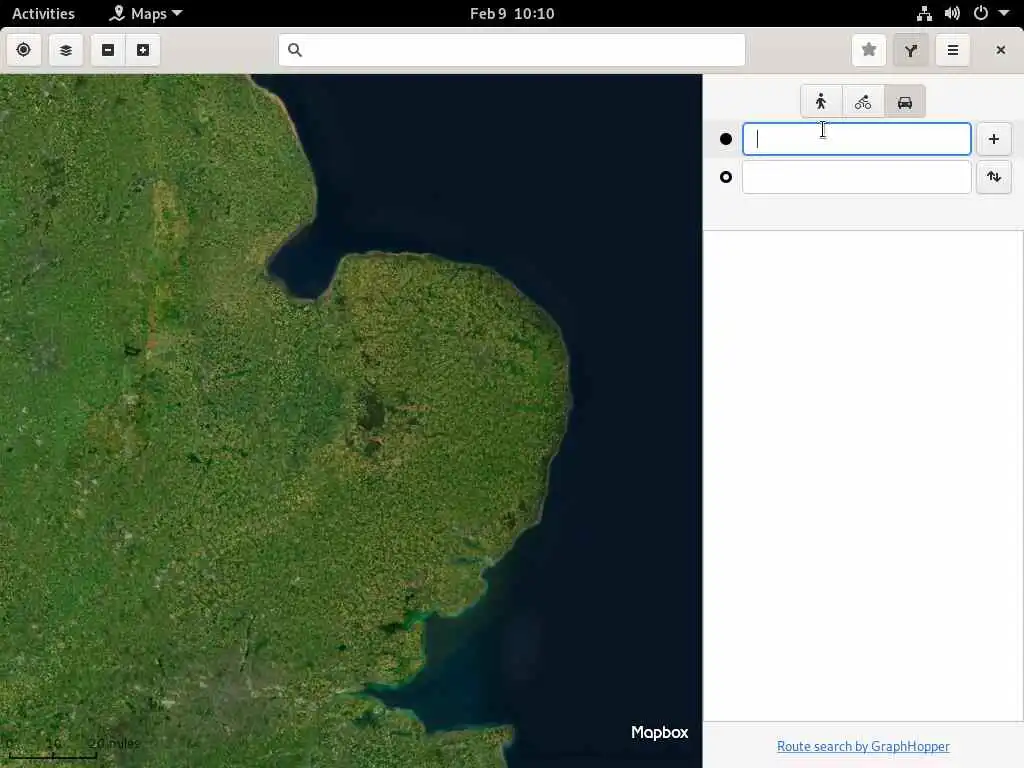1024x768 pixels.
Task: Click the current location button
Action: tap(24, 50)
